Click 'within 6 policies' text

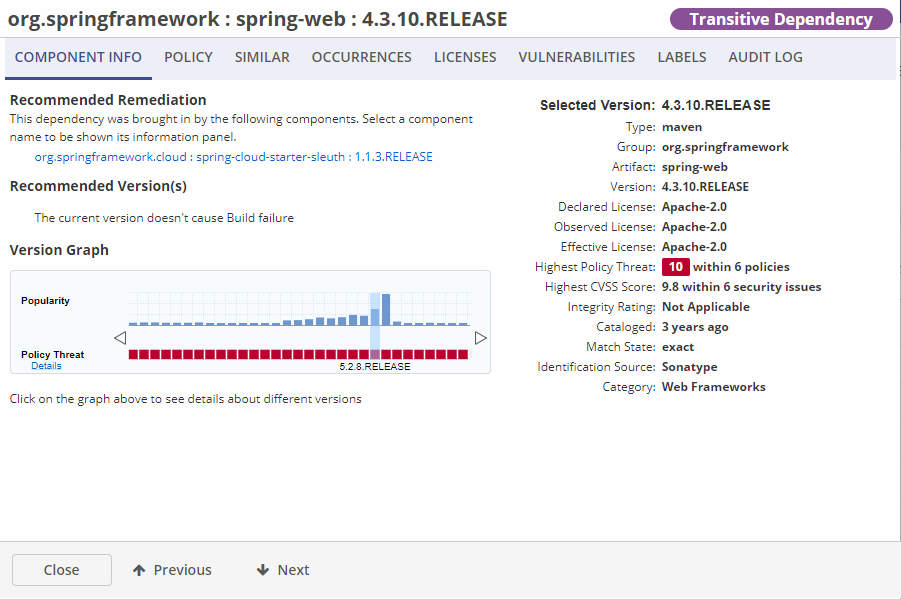point(741,267)
